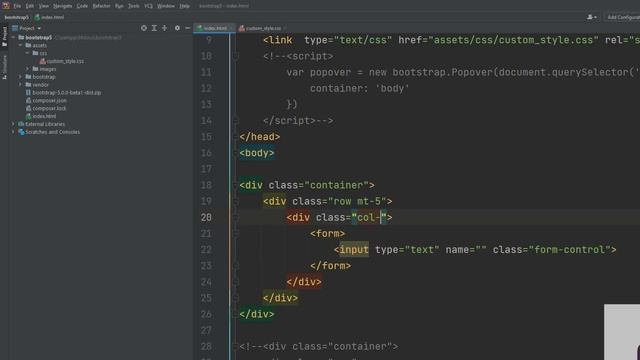
Task: Expand the bootstrap folder
Action: coord(20,77)
